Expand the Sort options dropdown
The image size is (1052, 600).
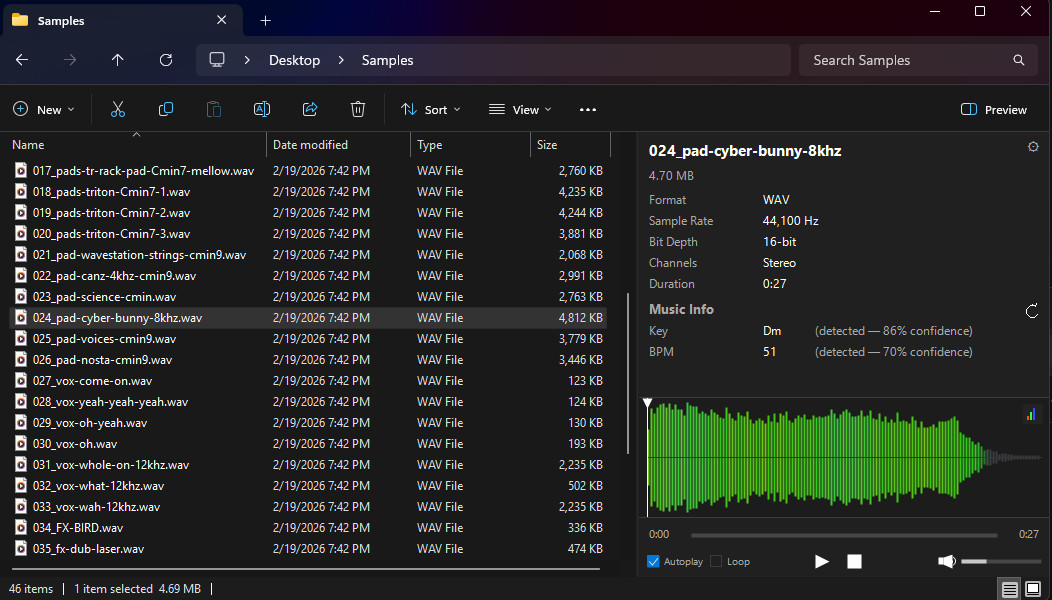click(x=431, y=110)
